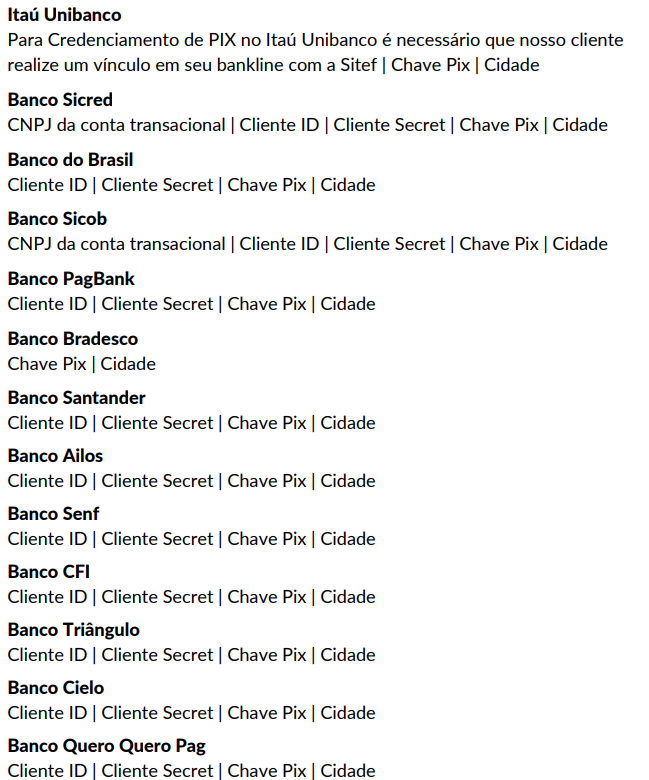649x780 pixels.
Task: Click 'Cliente ID' under Banco Cielo
Action: (47, 713)
